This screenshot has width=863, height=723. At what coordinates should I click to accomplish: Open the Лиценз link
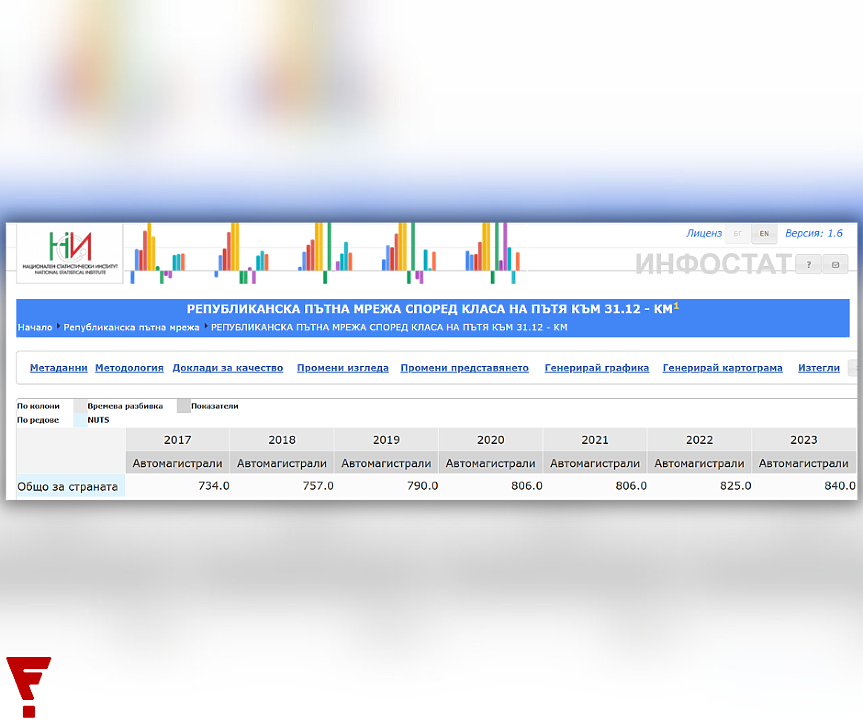pyautogui.click(x=703, y=234)
